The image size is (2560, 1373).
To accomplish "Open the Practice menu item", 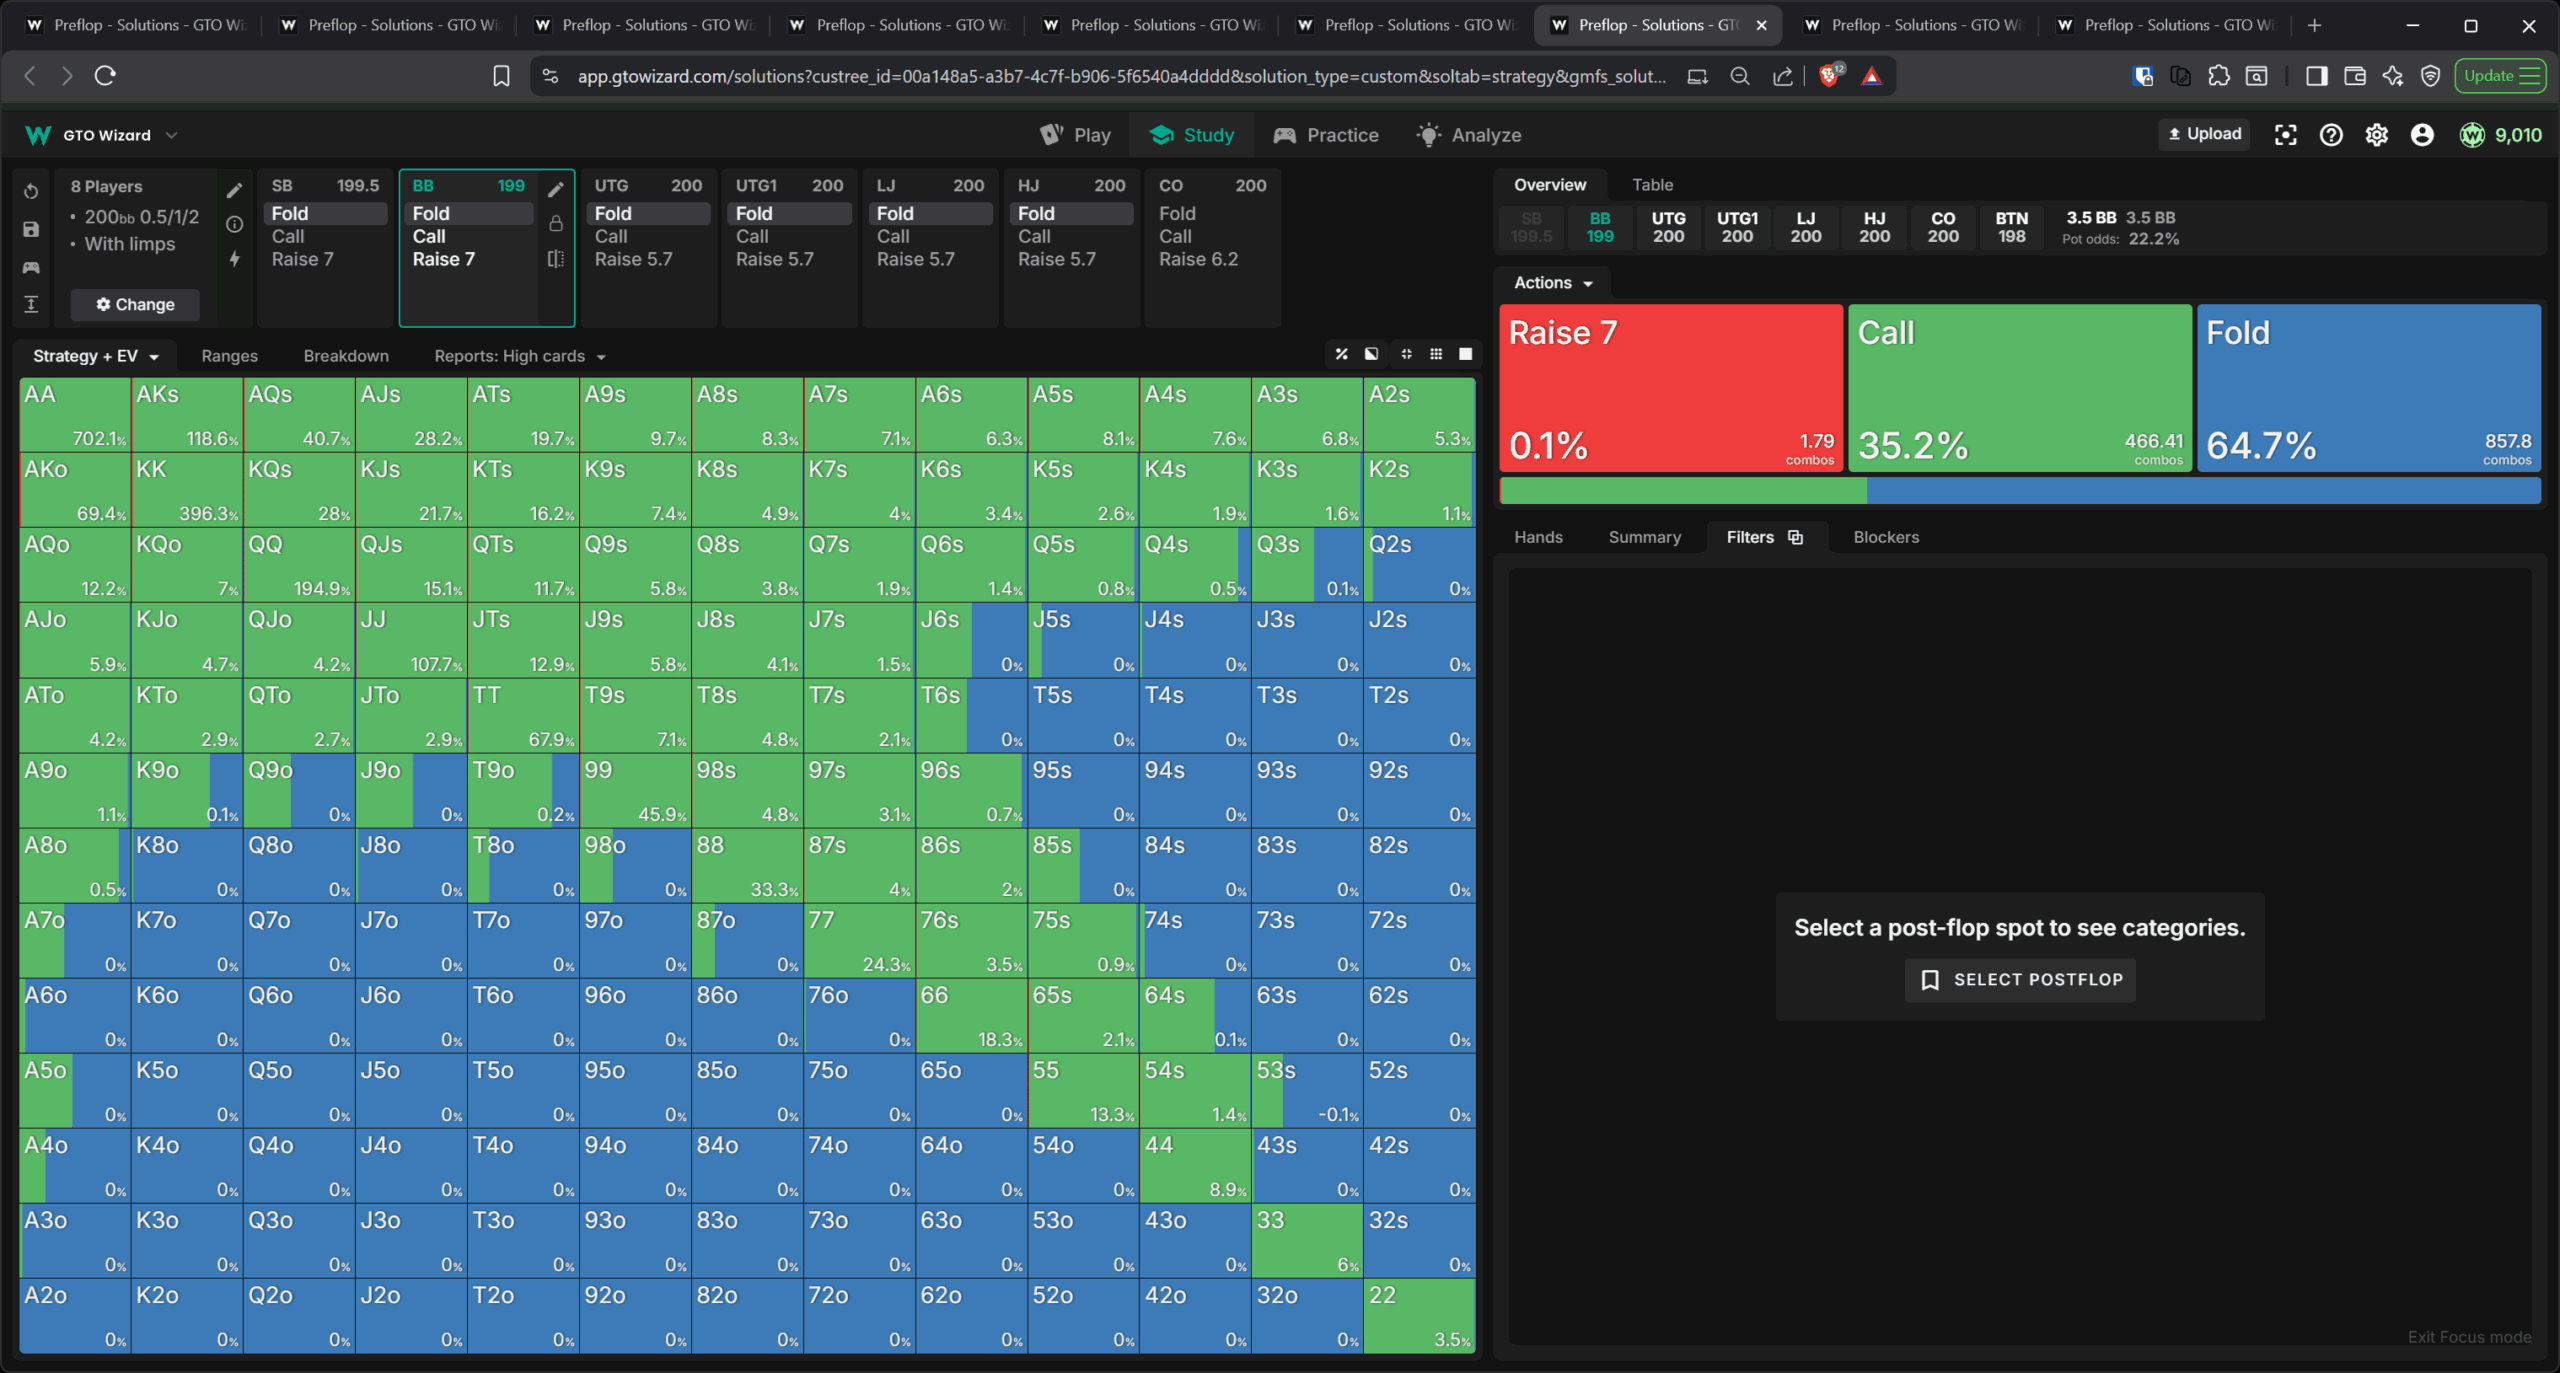I will pyautogui.click(x=1326, y=135).
